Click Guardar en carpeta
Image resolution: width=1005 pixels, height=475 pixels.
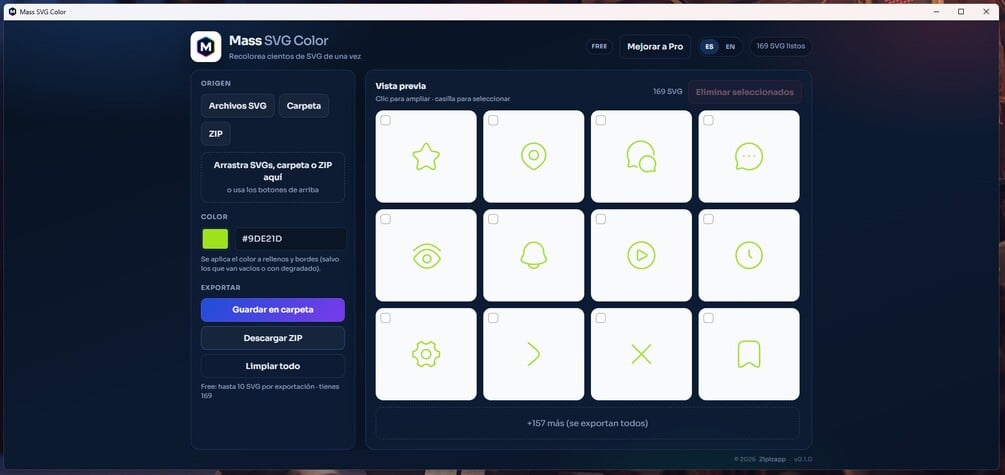point(272,310)
